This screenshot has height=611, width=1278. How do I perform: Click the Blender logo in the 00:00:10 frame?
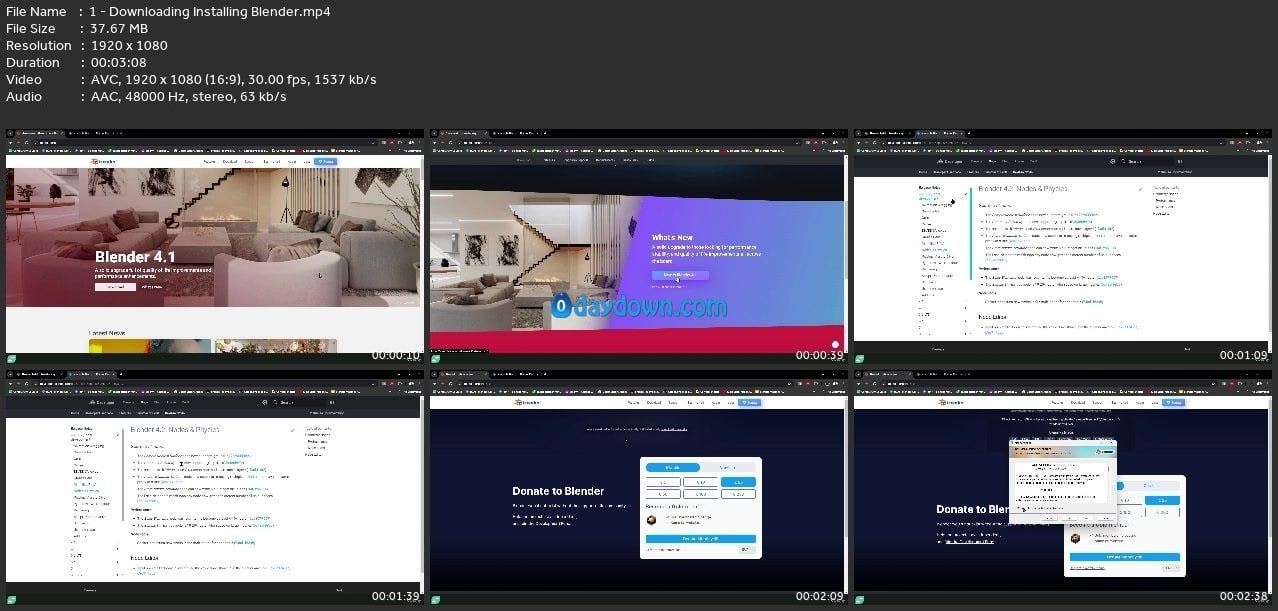click(104, 161)
